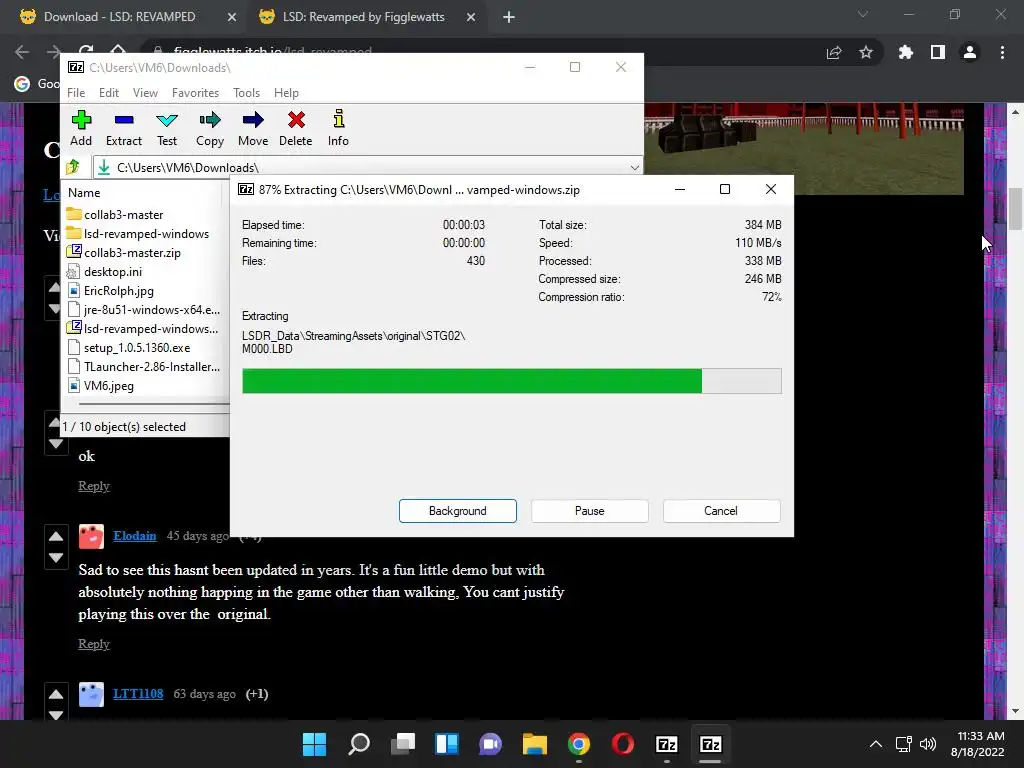1024x768 pixels.
Task: Open 7-Zip Tools menu
Action: pos(246,93)
